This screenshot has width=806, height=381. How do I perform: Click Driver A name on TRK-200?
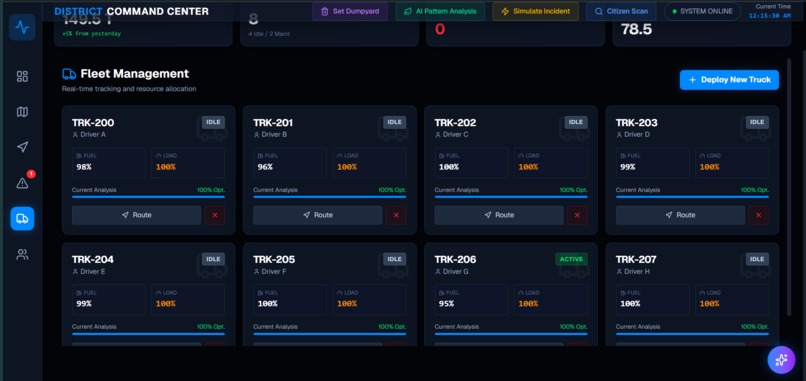coord(93,135)
